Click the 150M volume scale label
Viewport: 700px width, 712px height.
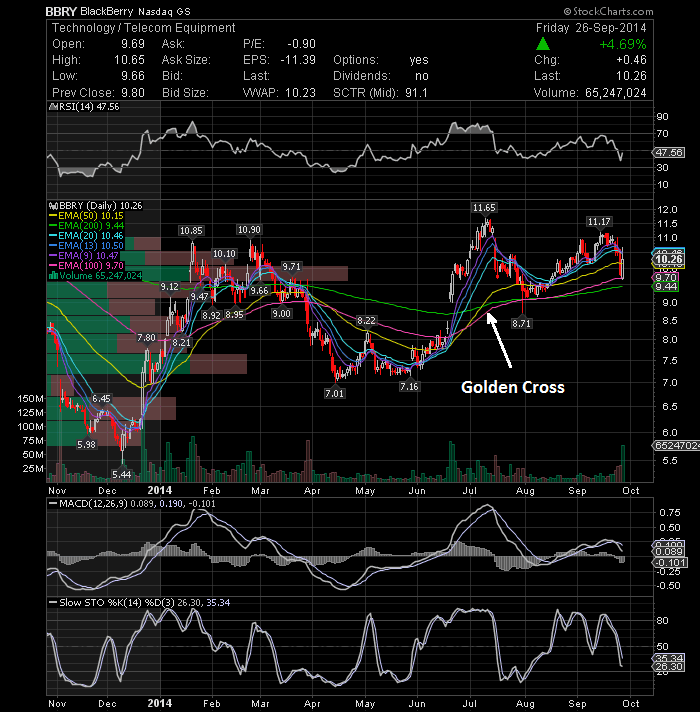click(30, 399)
